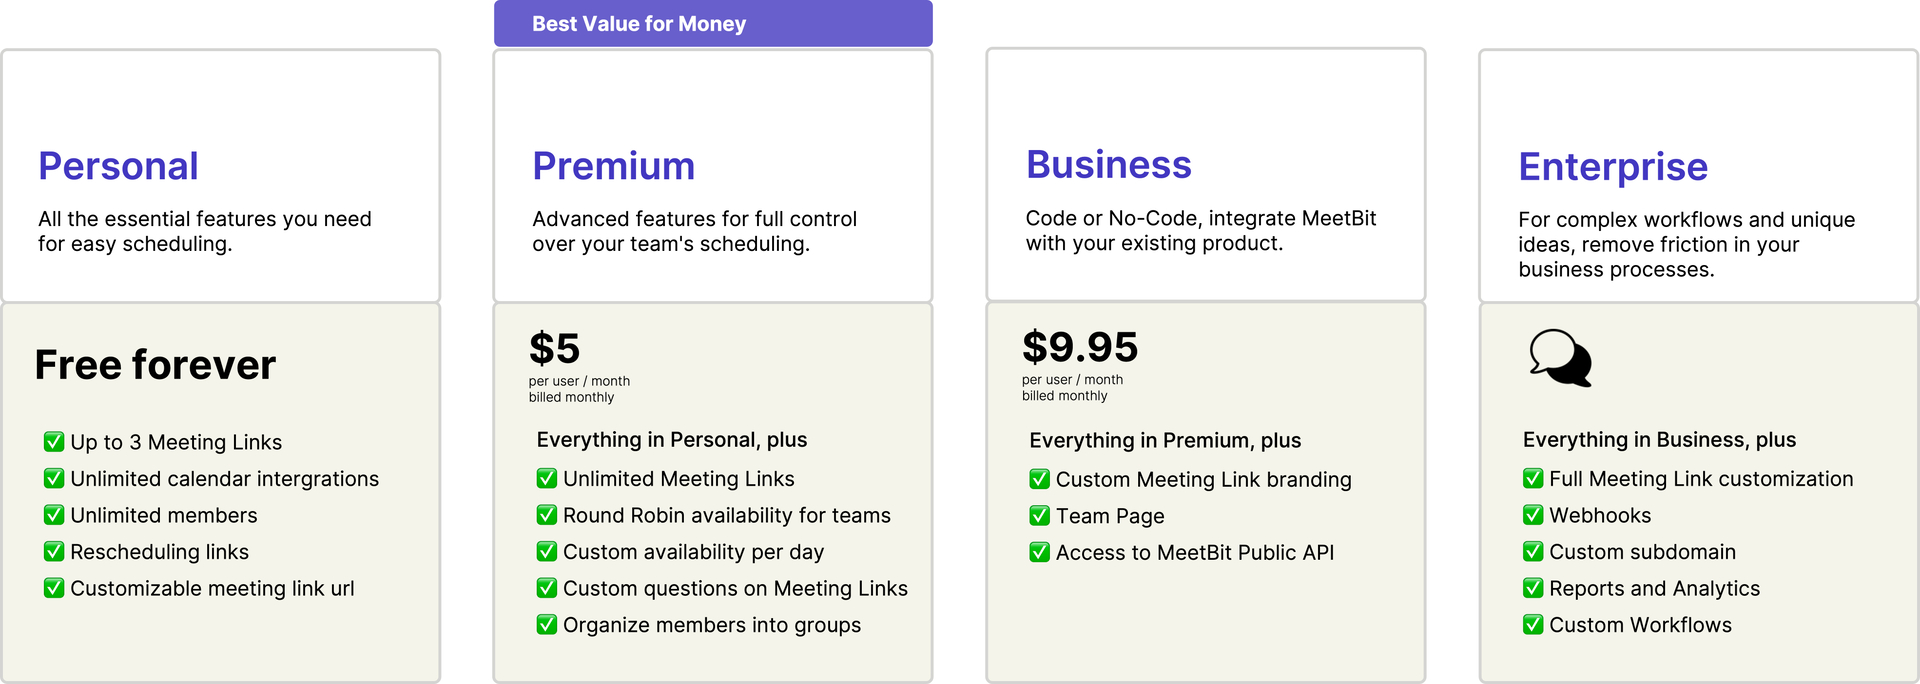Click Access to MeetBit Public API item

[x=1182, y=553]
